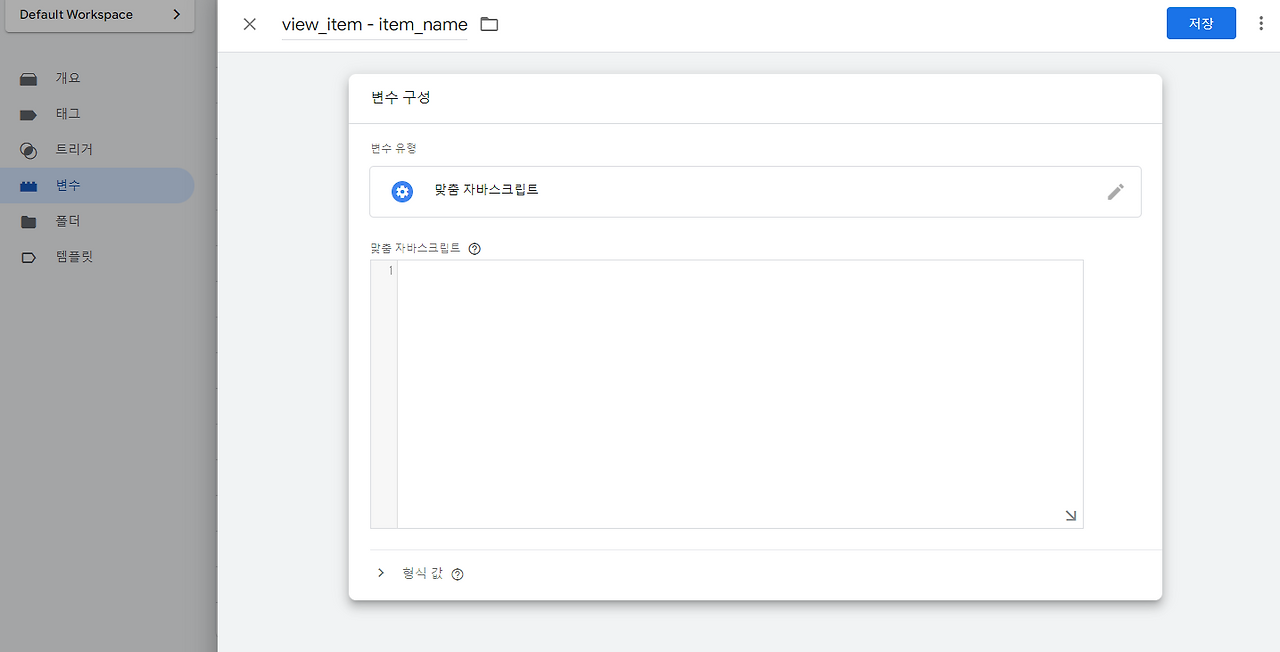Open the 맞춤 자바스크립트 help tooltip
Screen dimensions: 1280x652
pos(474,248)
